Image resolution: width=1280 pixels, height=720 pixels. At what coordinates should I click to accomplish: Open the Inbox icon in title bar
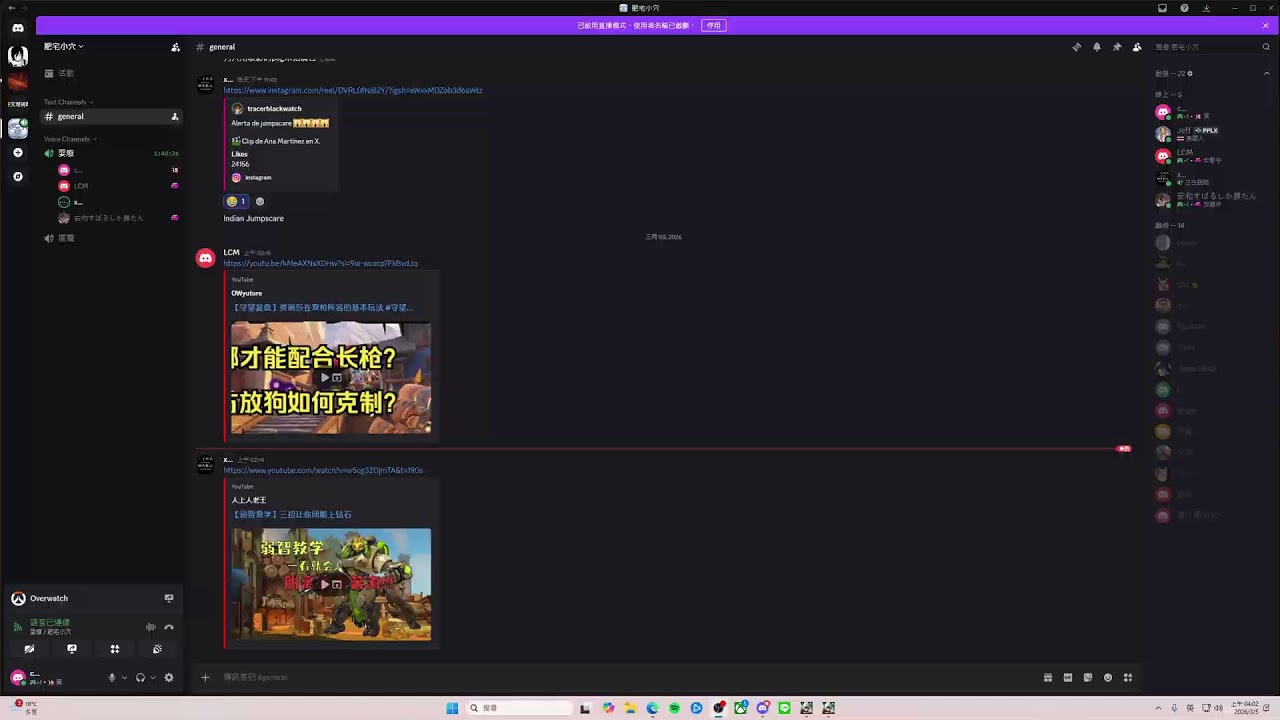click(1162, 8)
